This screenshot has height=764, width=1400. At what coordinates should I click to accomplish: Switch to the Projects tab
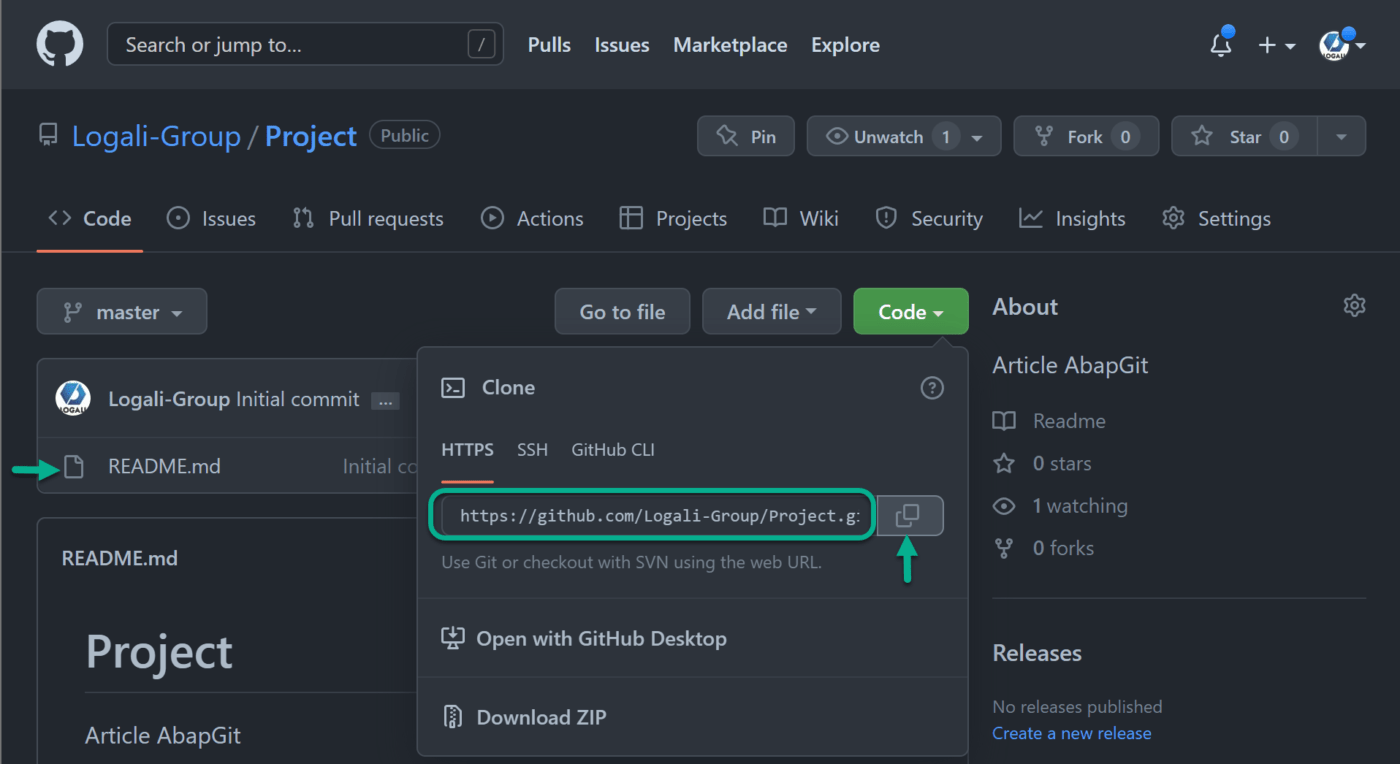click(673, 219)
